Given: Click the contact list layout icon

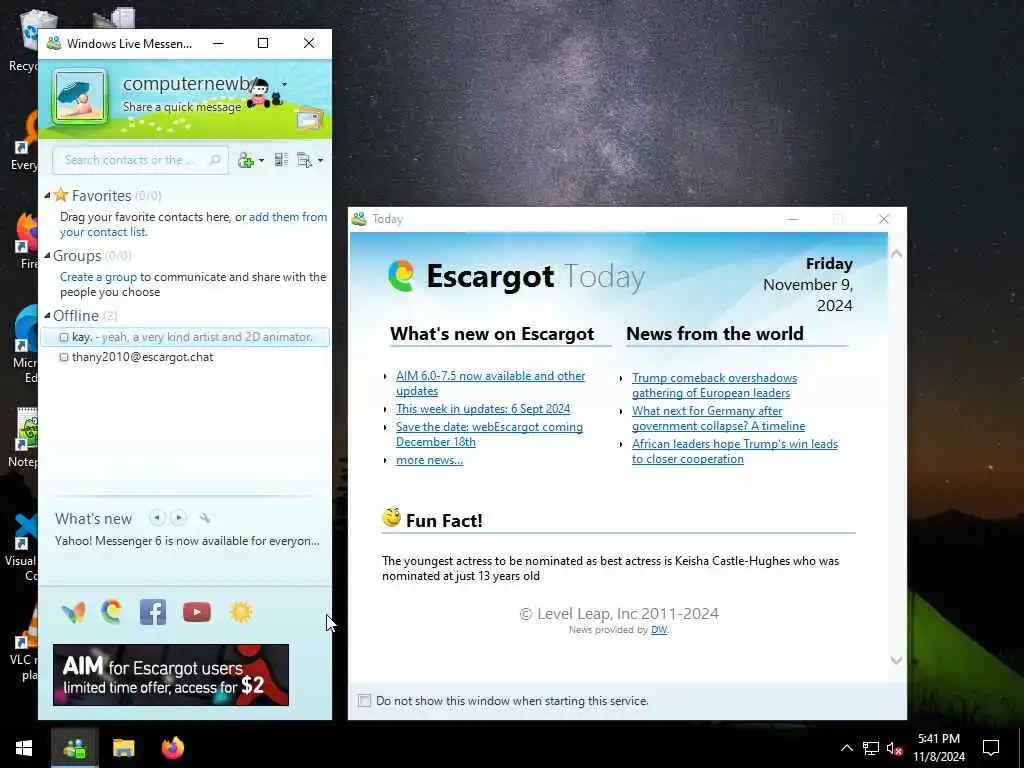Looking at the screenshot, I should coord(281,160).
